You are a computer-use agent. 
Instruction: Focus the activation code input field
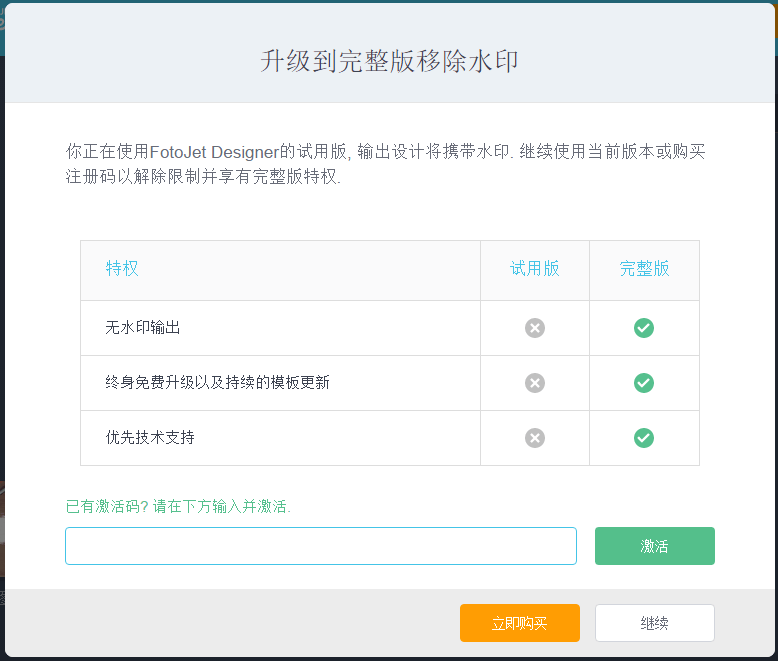[x=321, y=546]
